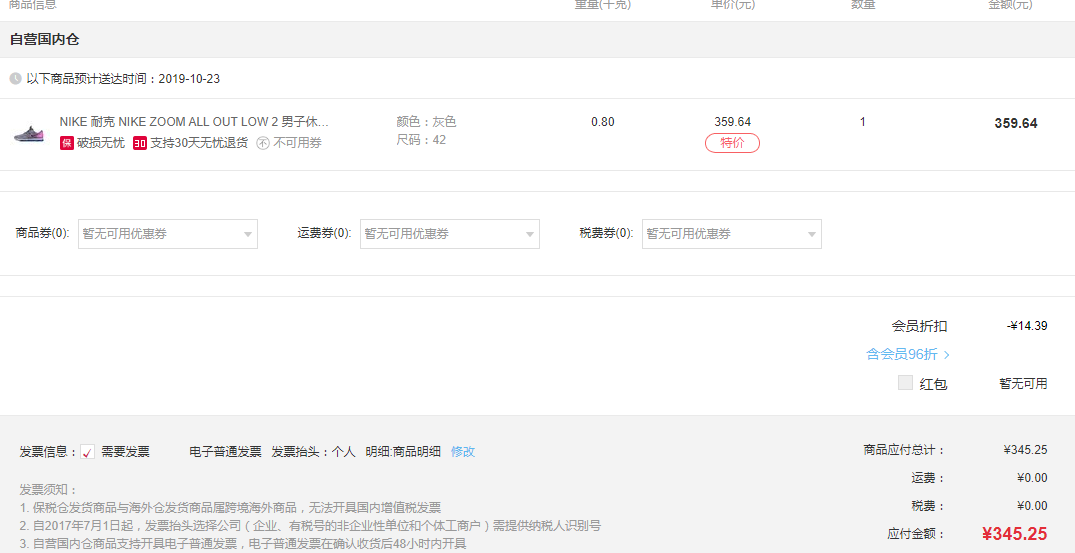Screen dimensions: 1075x553
Task: Expand 含会员96折 member discount details
Action: pyautogui.click(x=908, y=354)
